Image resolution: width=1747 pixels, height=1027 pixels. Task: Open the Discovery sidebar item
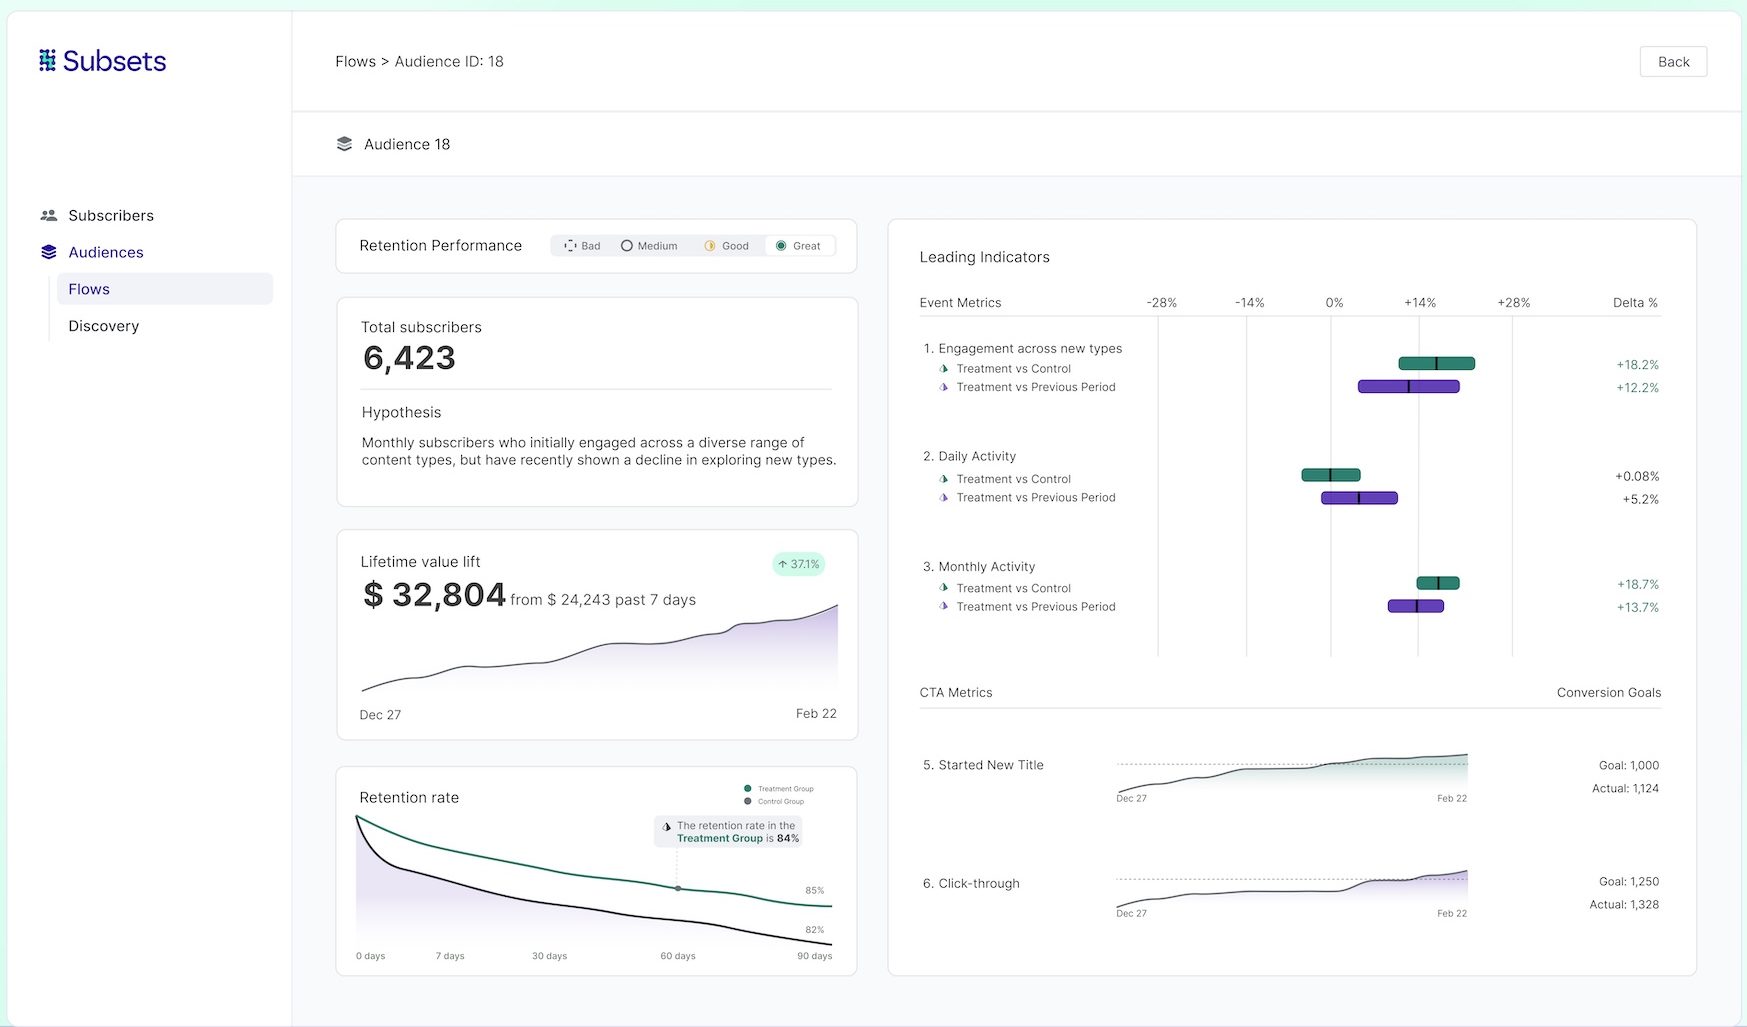[104, 326]
